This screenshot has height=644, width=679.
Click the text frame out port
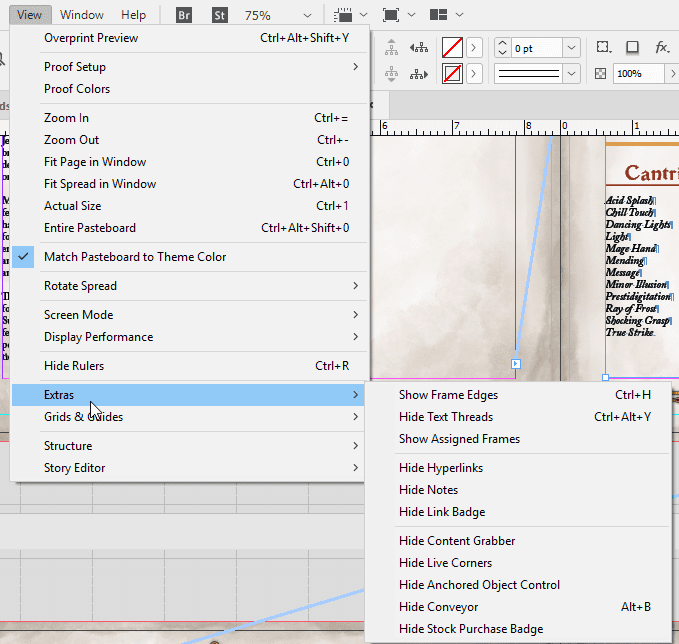coord(516,364)
